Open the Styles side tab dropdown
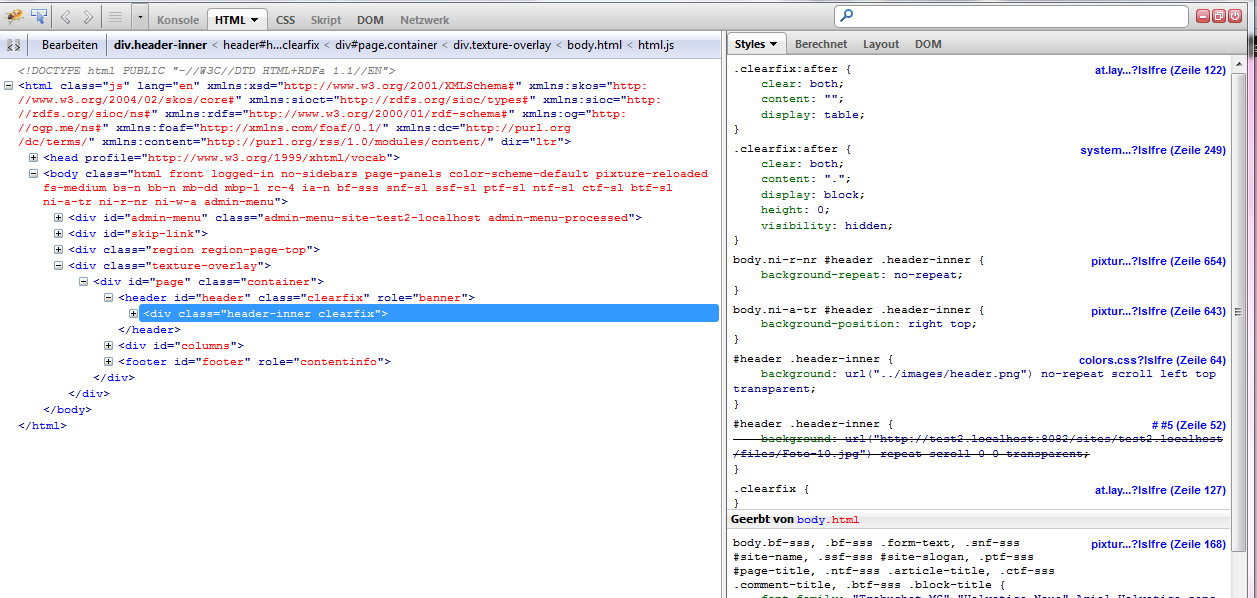 coord(773,44)
